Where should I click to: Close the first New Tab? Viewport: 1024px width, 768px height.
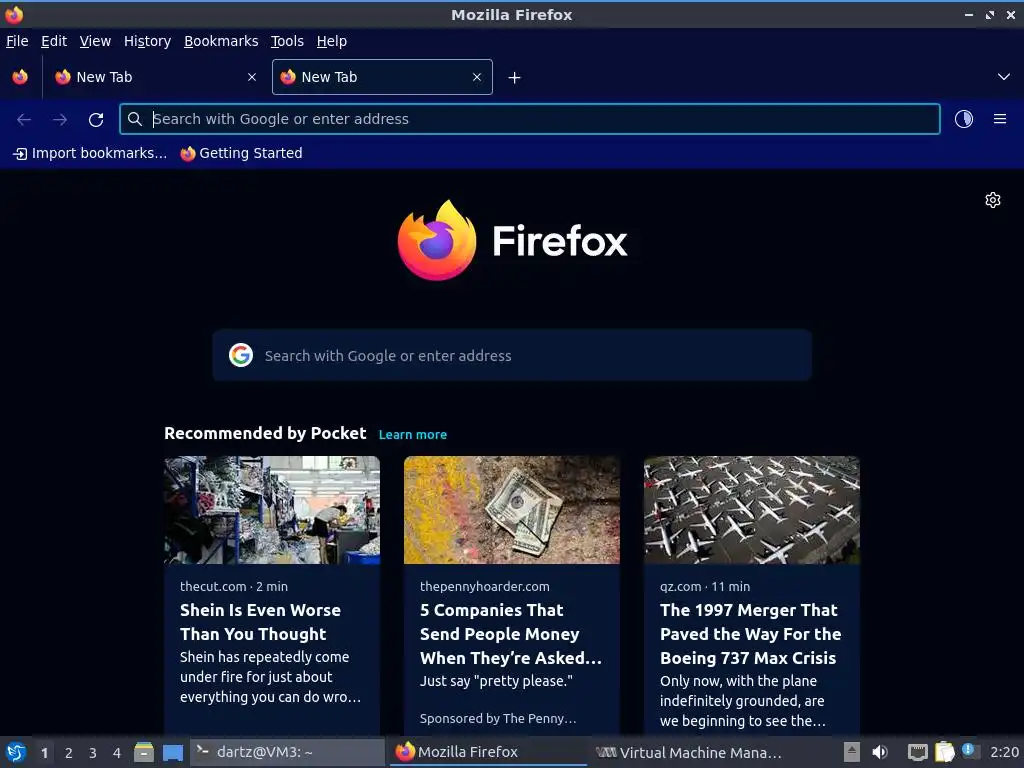coord(252,77)
